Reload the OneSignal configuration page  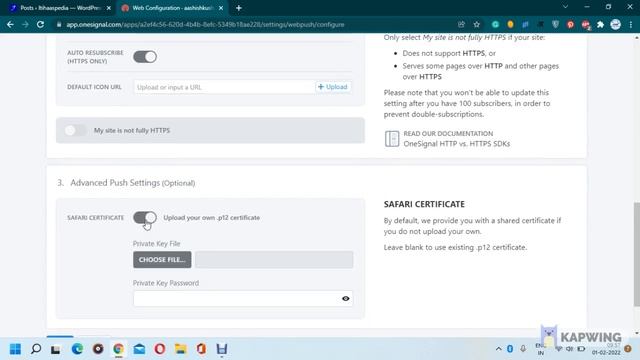coord(40,24)
